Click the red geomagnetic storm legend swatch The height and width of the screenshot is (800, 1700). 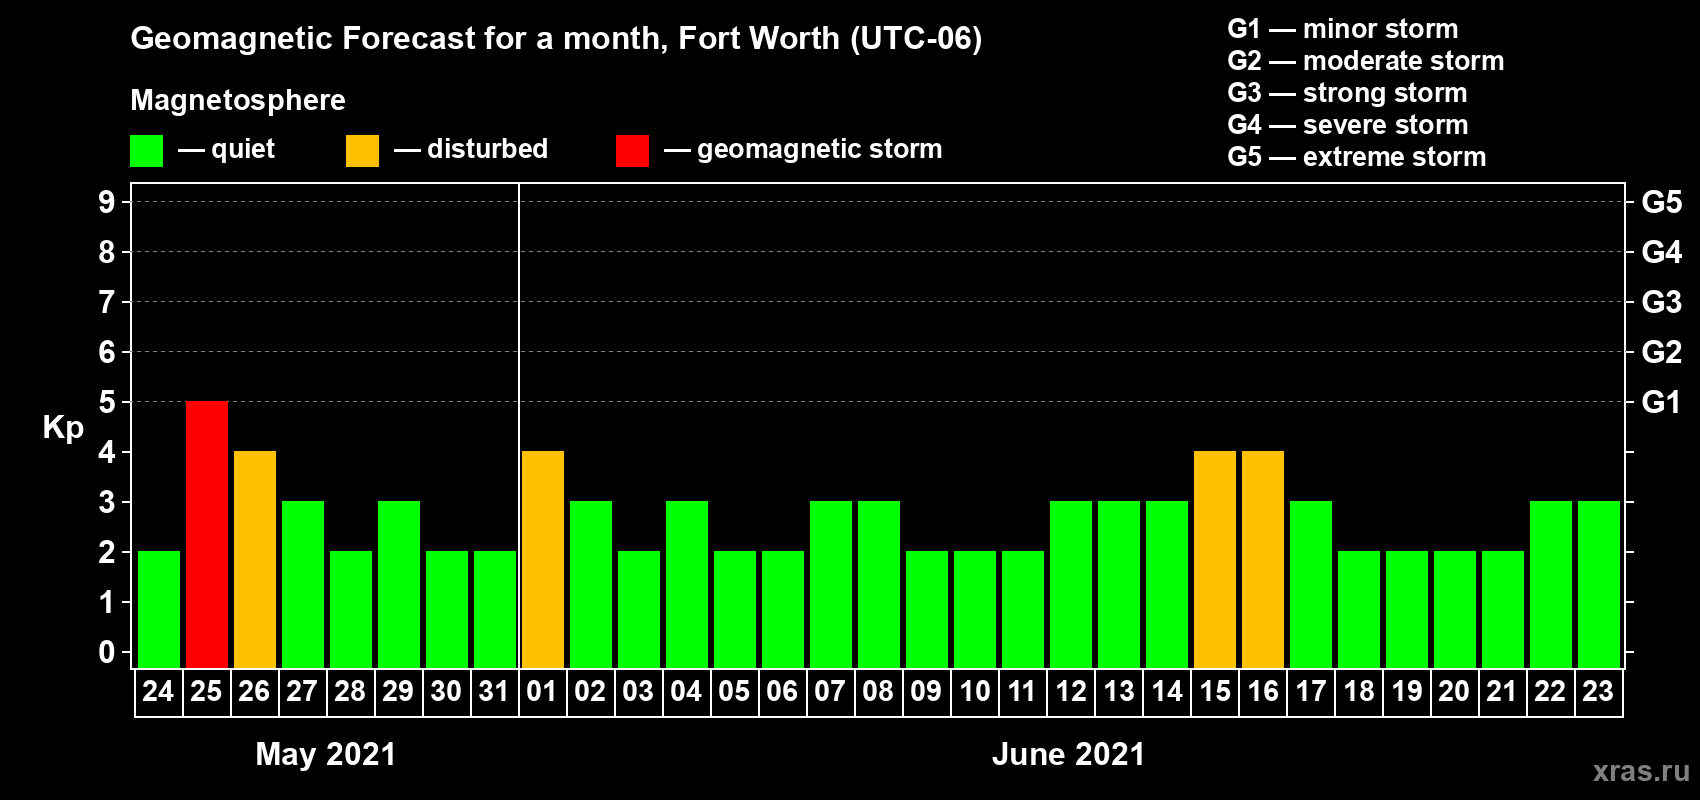pos(633,151)
